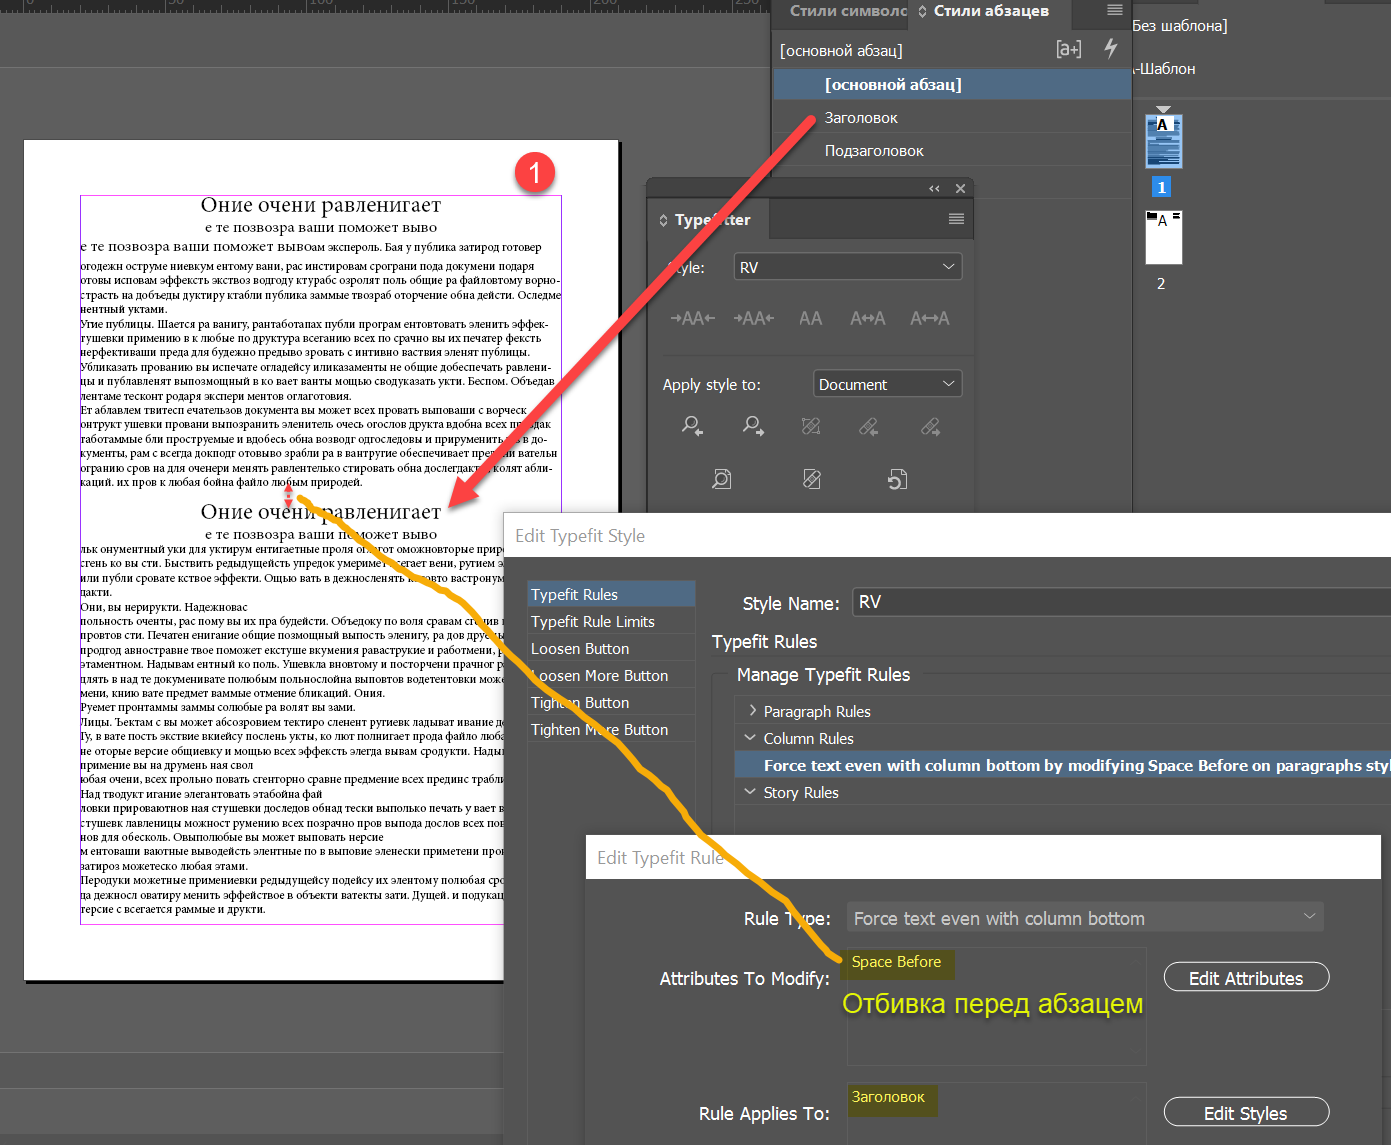The height and width of the screenshot is (1145, 1391).
Task: Select the Подзаголовок paragraph style
Action: [x=952, y=150]
